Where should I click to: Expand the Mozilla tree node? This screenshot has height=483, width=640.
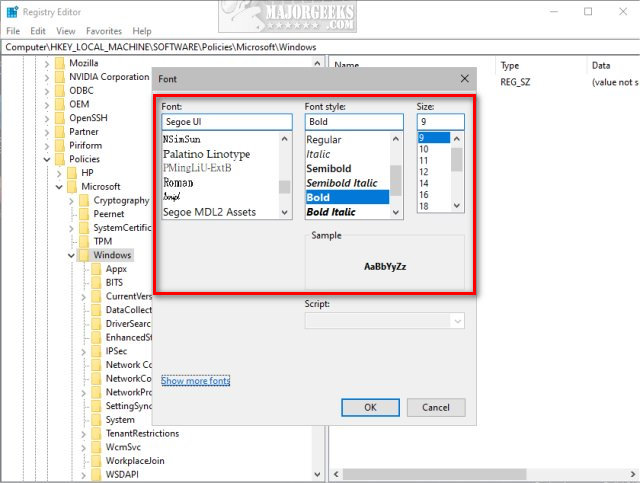pos(47,63)
